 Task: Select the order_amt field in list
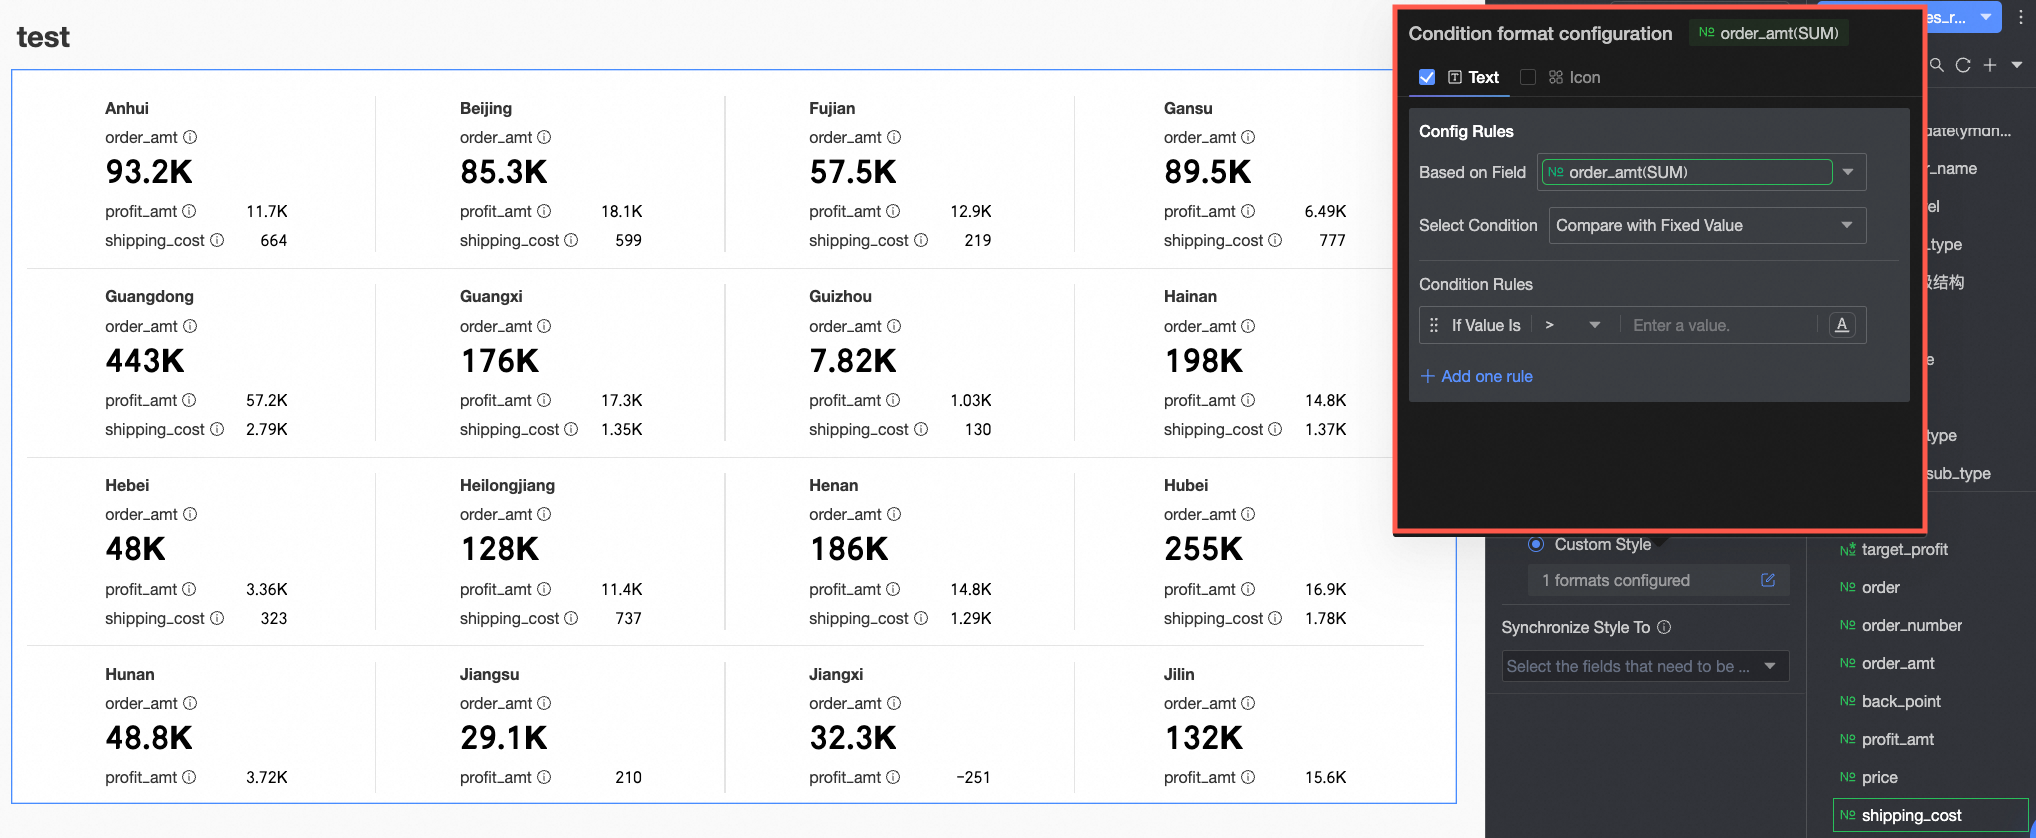point(1897,663)
